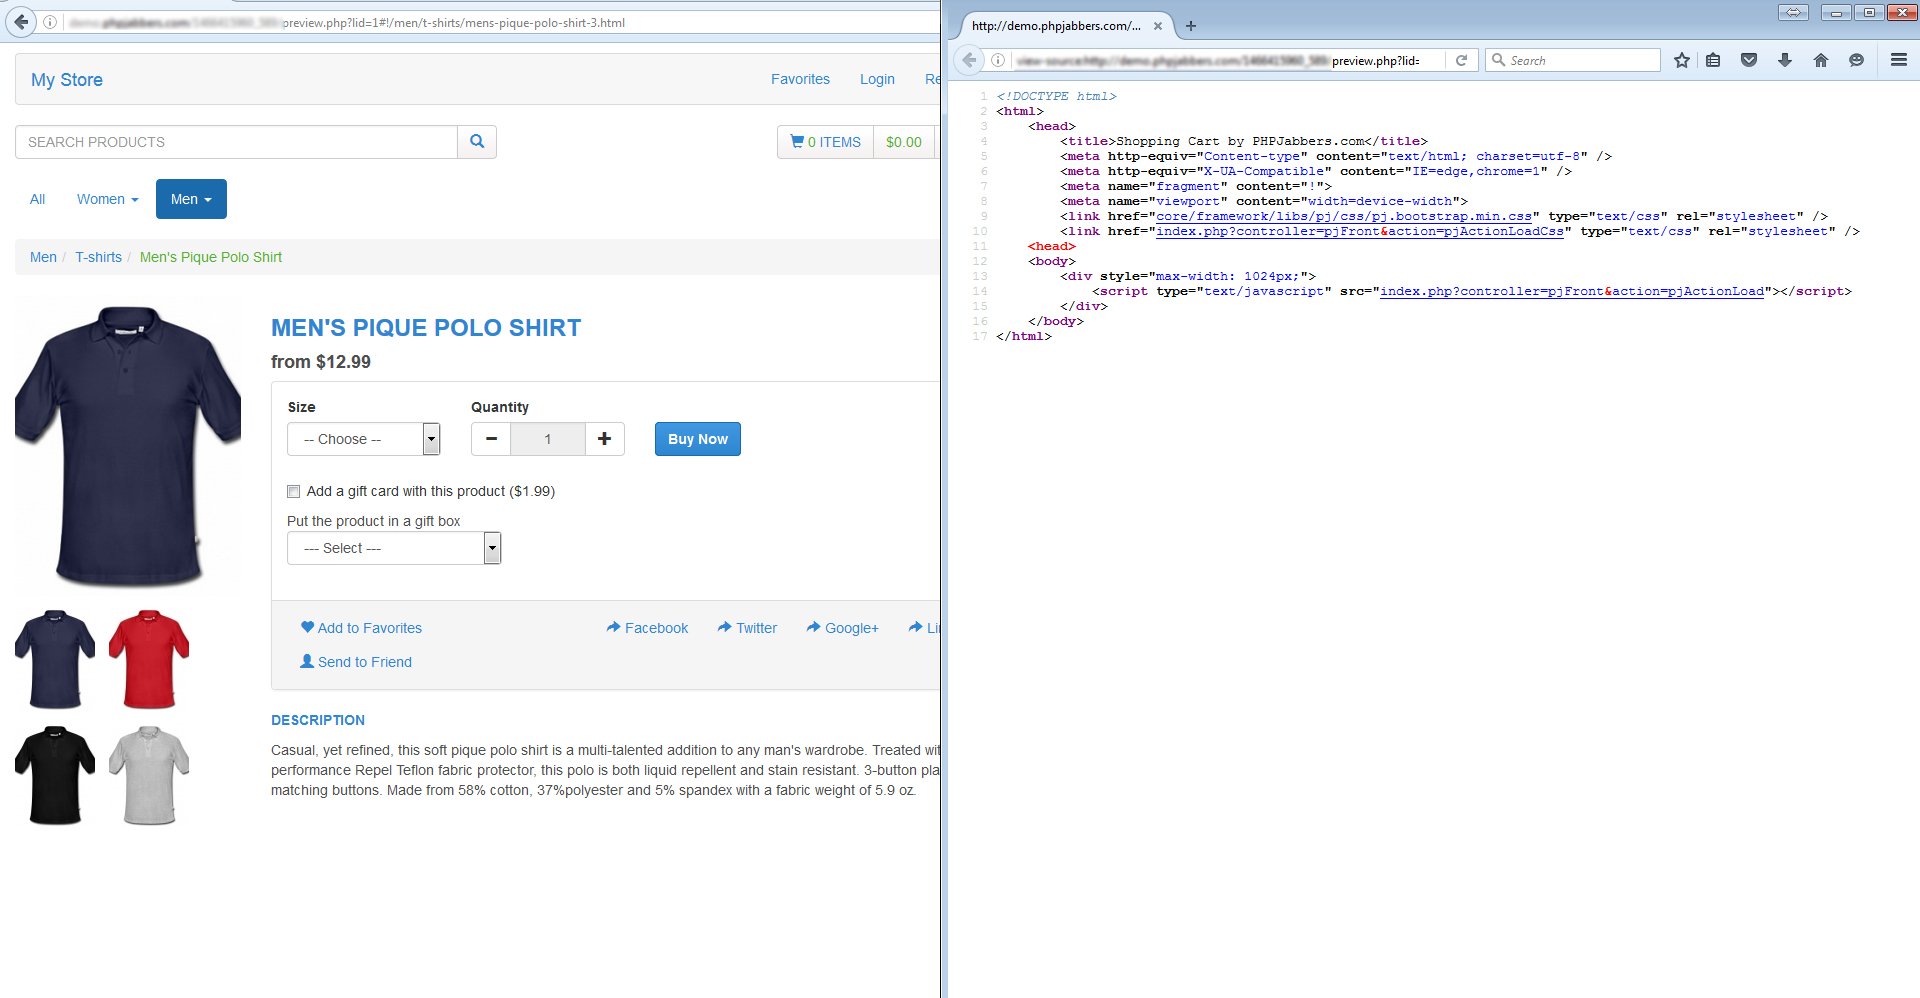Click the title tag line in source
The height and width of the screenshot is (998, 1920).
point(1244,141)
